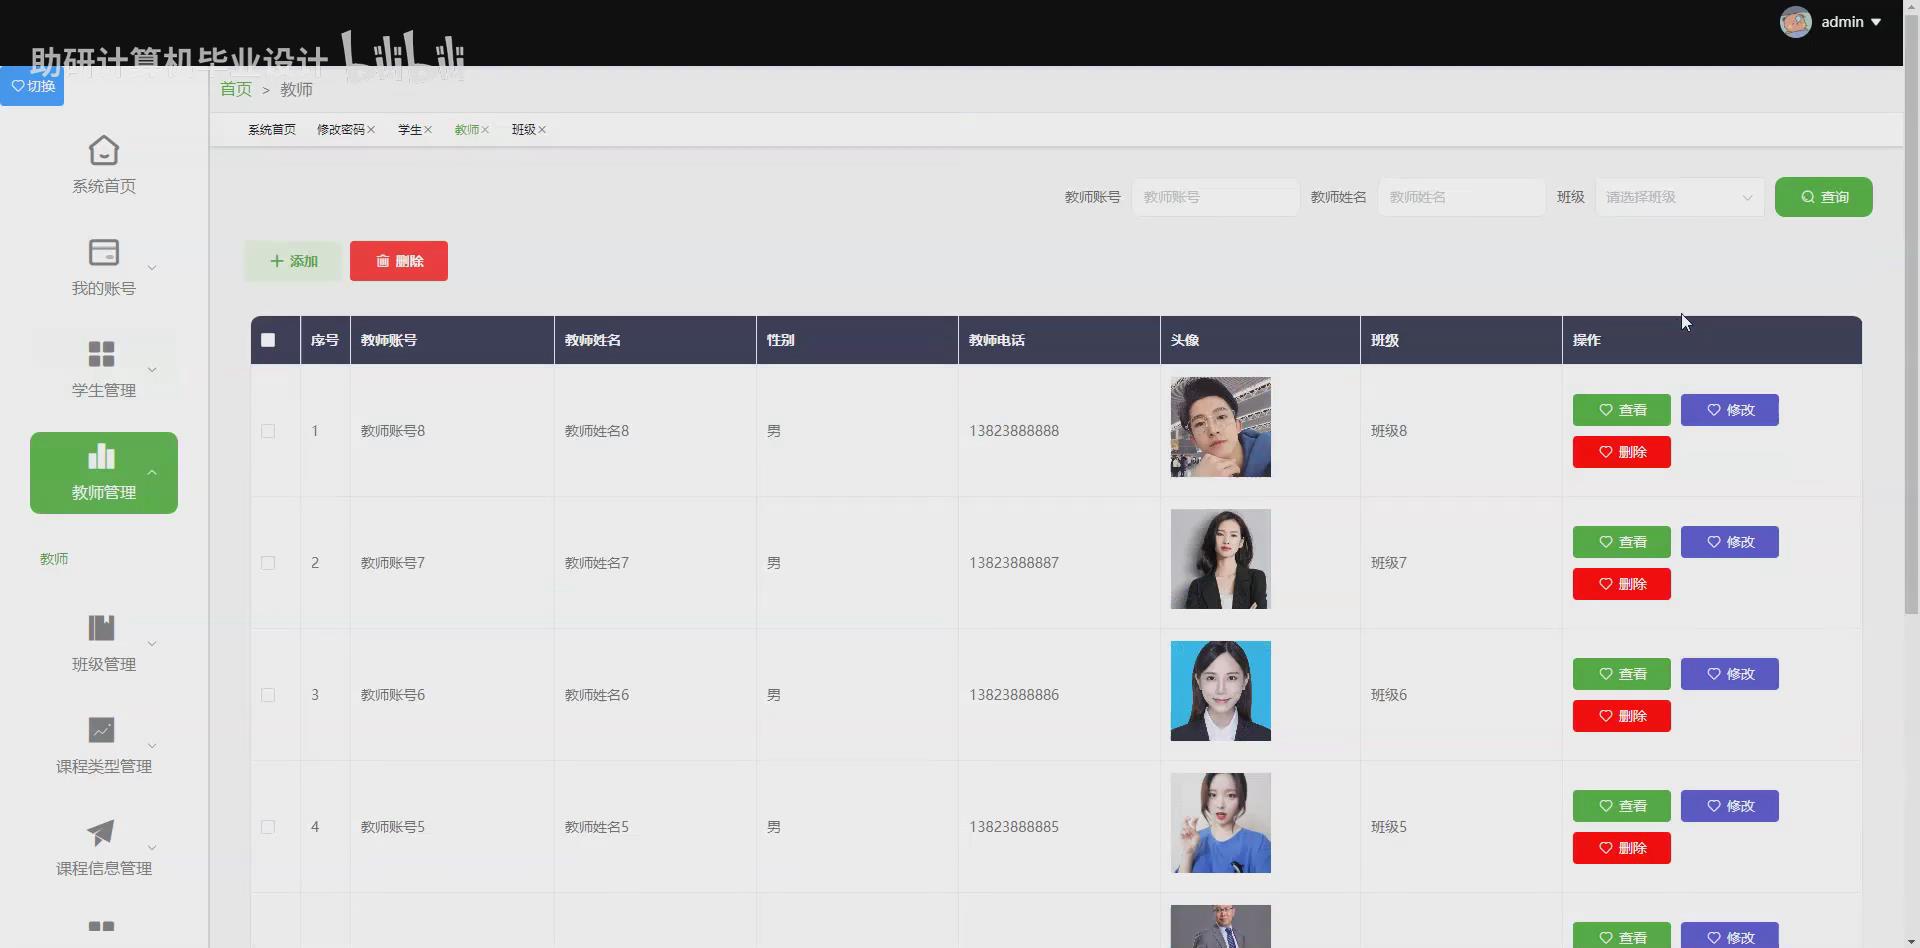Screen dimensions: 1920x948
Task: Click the admin avatar picture
Action: tap(1796, 22)
